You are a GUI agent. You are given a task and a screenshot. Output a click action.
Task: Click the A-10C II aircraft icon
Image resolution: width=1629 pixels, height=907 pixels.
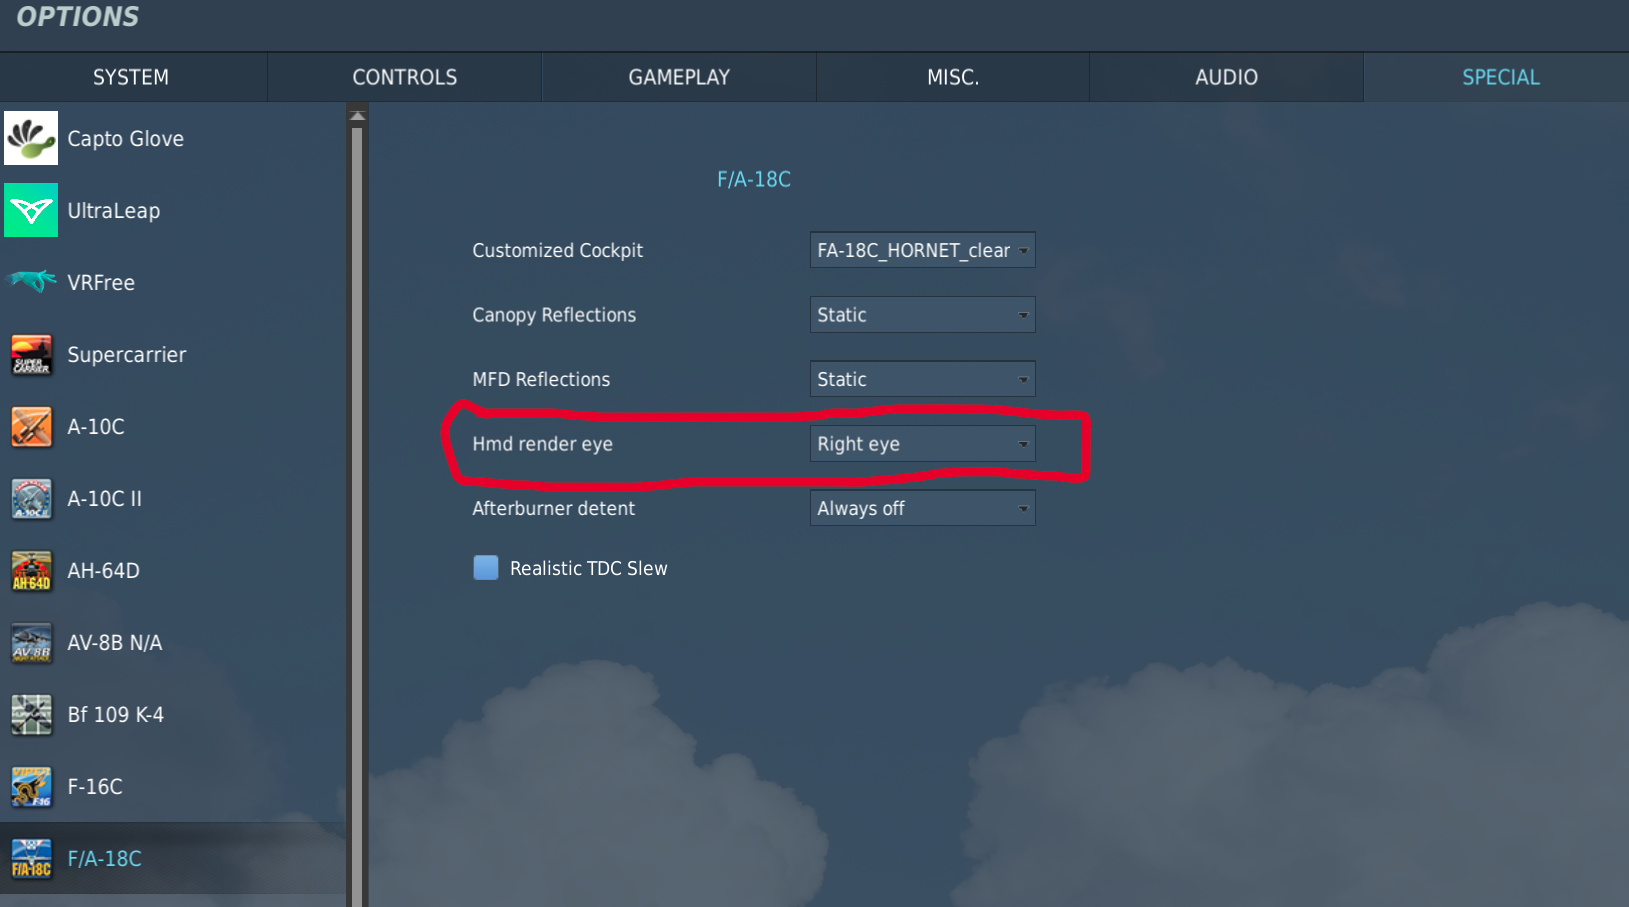click(31, 498)
